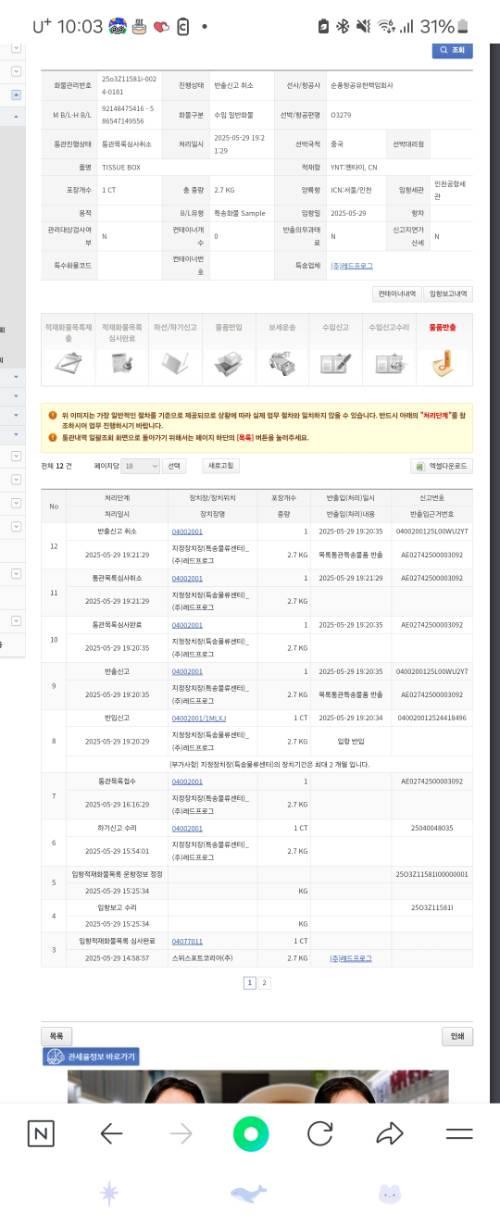500x1222 pixels.
Task: Tap the green circle search button
Action: 250,1133
